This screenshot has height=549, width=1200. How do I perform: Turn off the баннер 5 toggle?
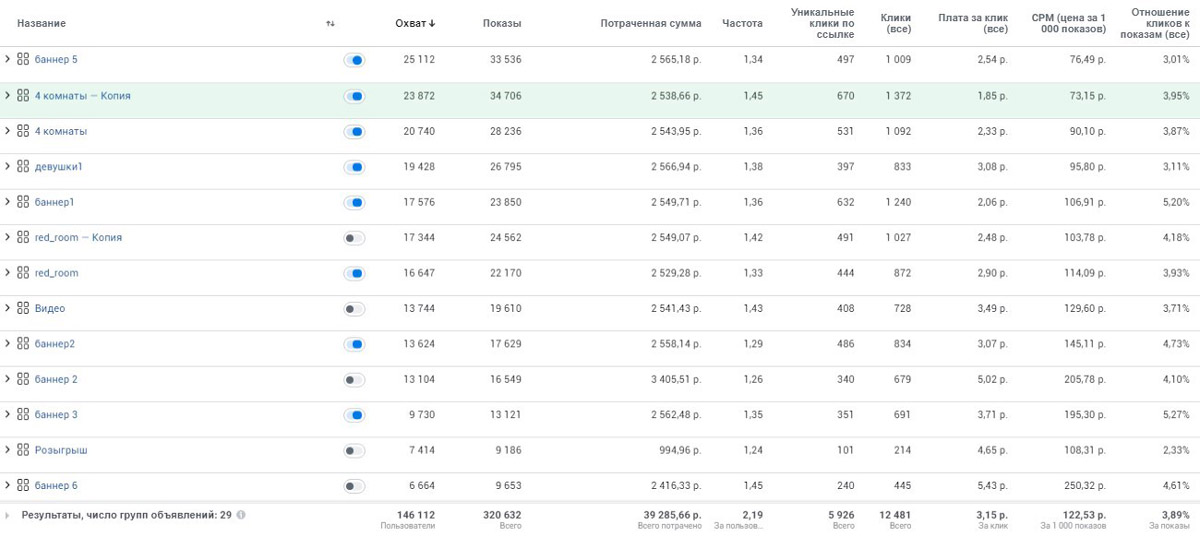pyautogui.click(x=354, y=60)
